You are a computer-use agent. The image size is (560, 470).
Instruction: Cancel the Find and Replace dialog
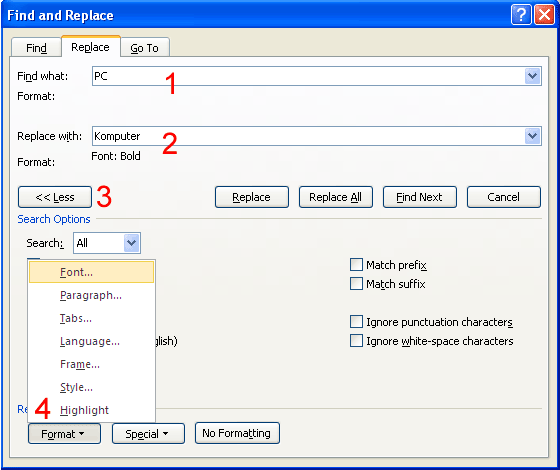click(x=504, y=197)
